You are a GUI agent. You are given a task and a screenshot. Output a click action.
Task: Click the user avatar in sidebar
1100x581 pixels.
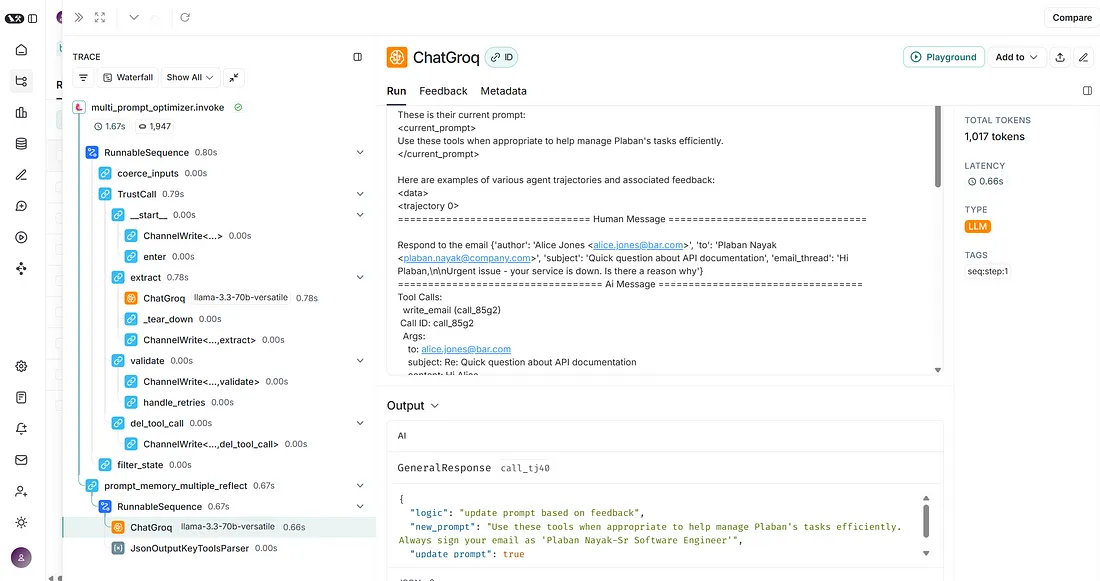pos(21,558)
